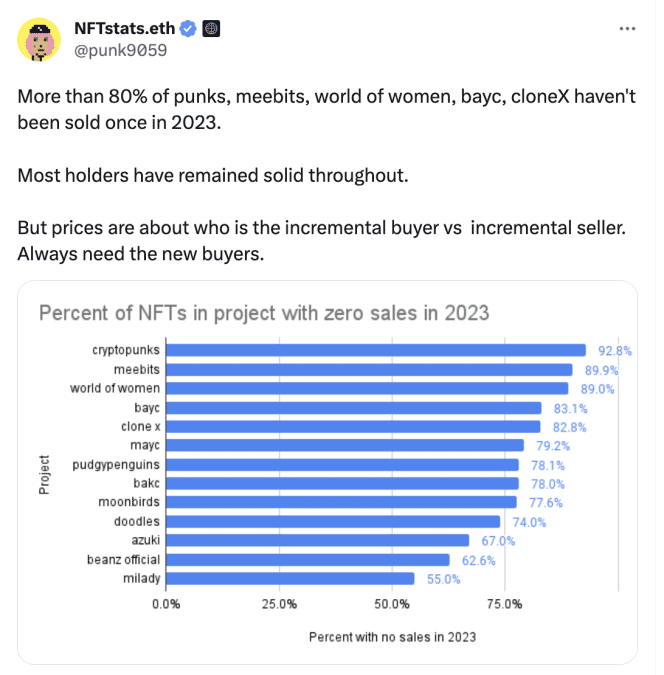Click the vertical 'Project' axis label
Image resolution: width=664 pixels, height=675 pixels.
45,474
